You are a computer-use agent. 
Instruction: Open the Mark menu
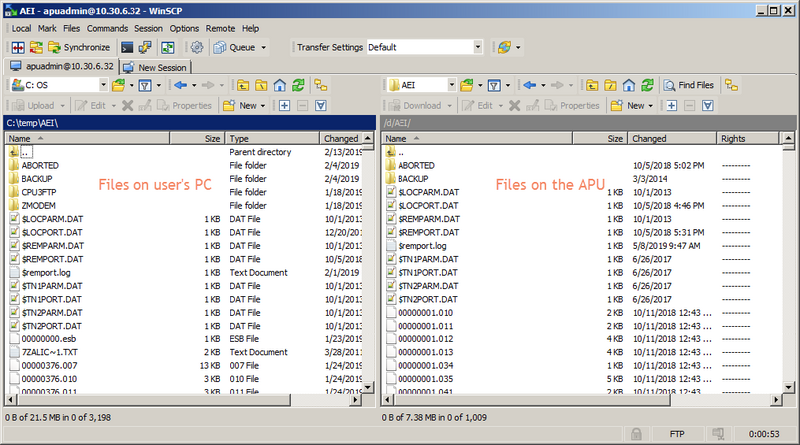[47, 29]
